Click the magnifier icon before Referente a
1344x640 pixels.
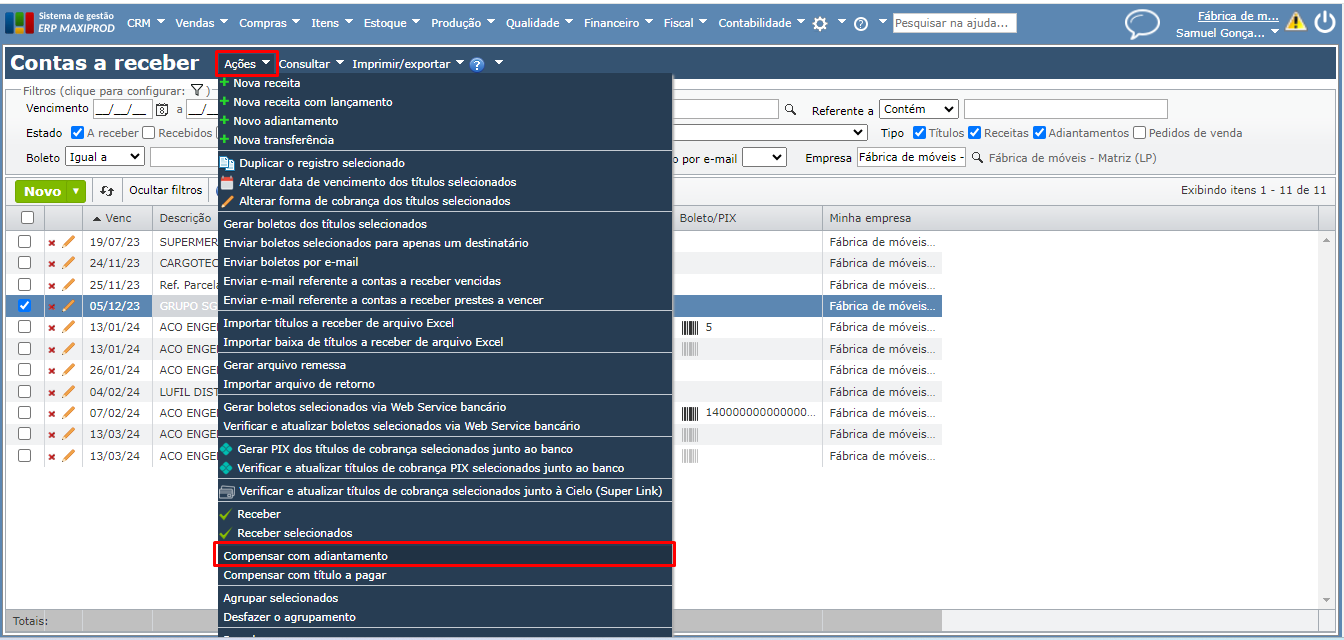790,110
